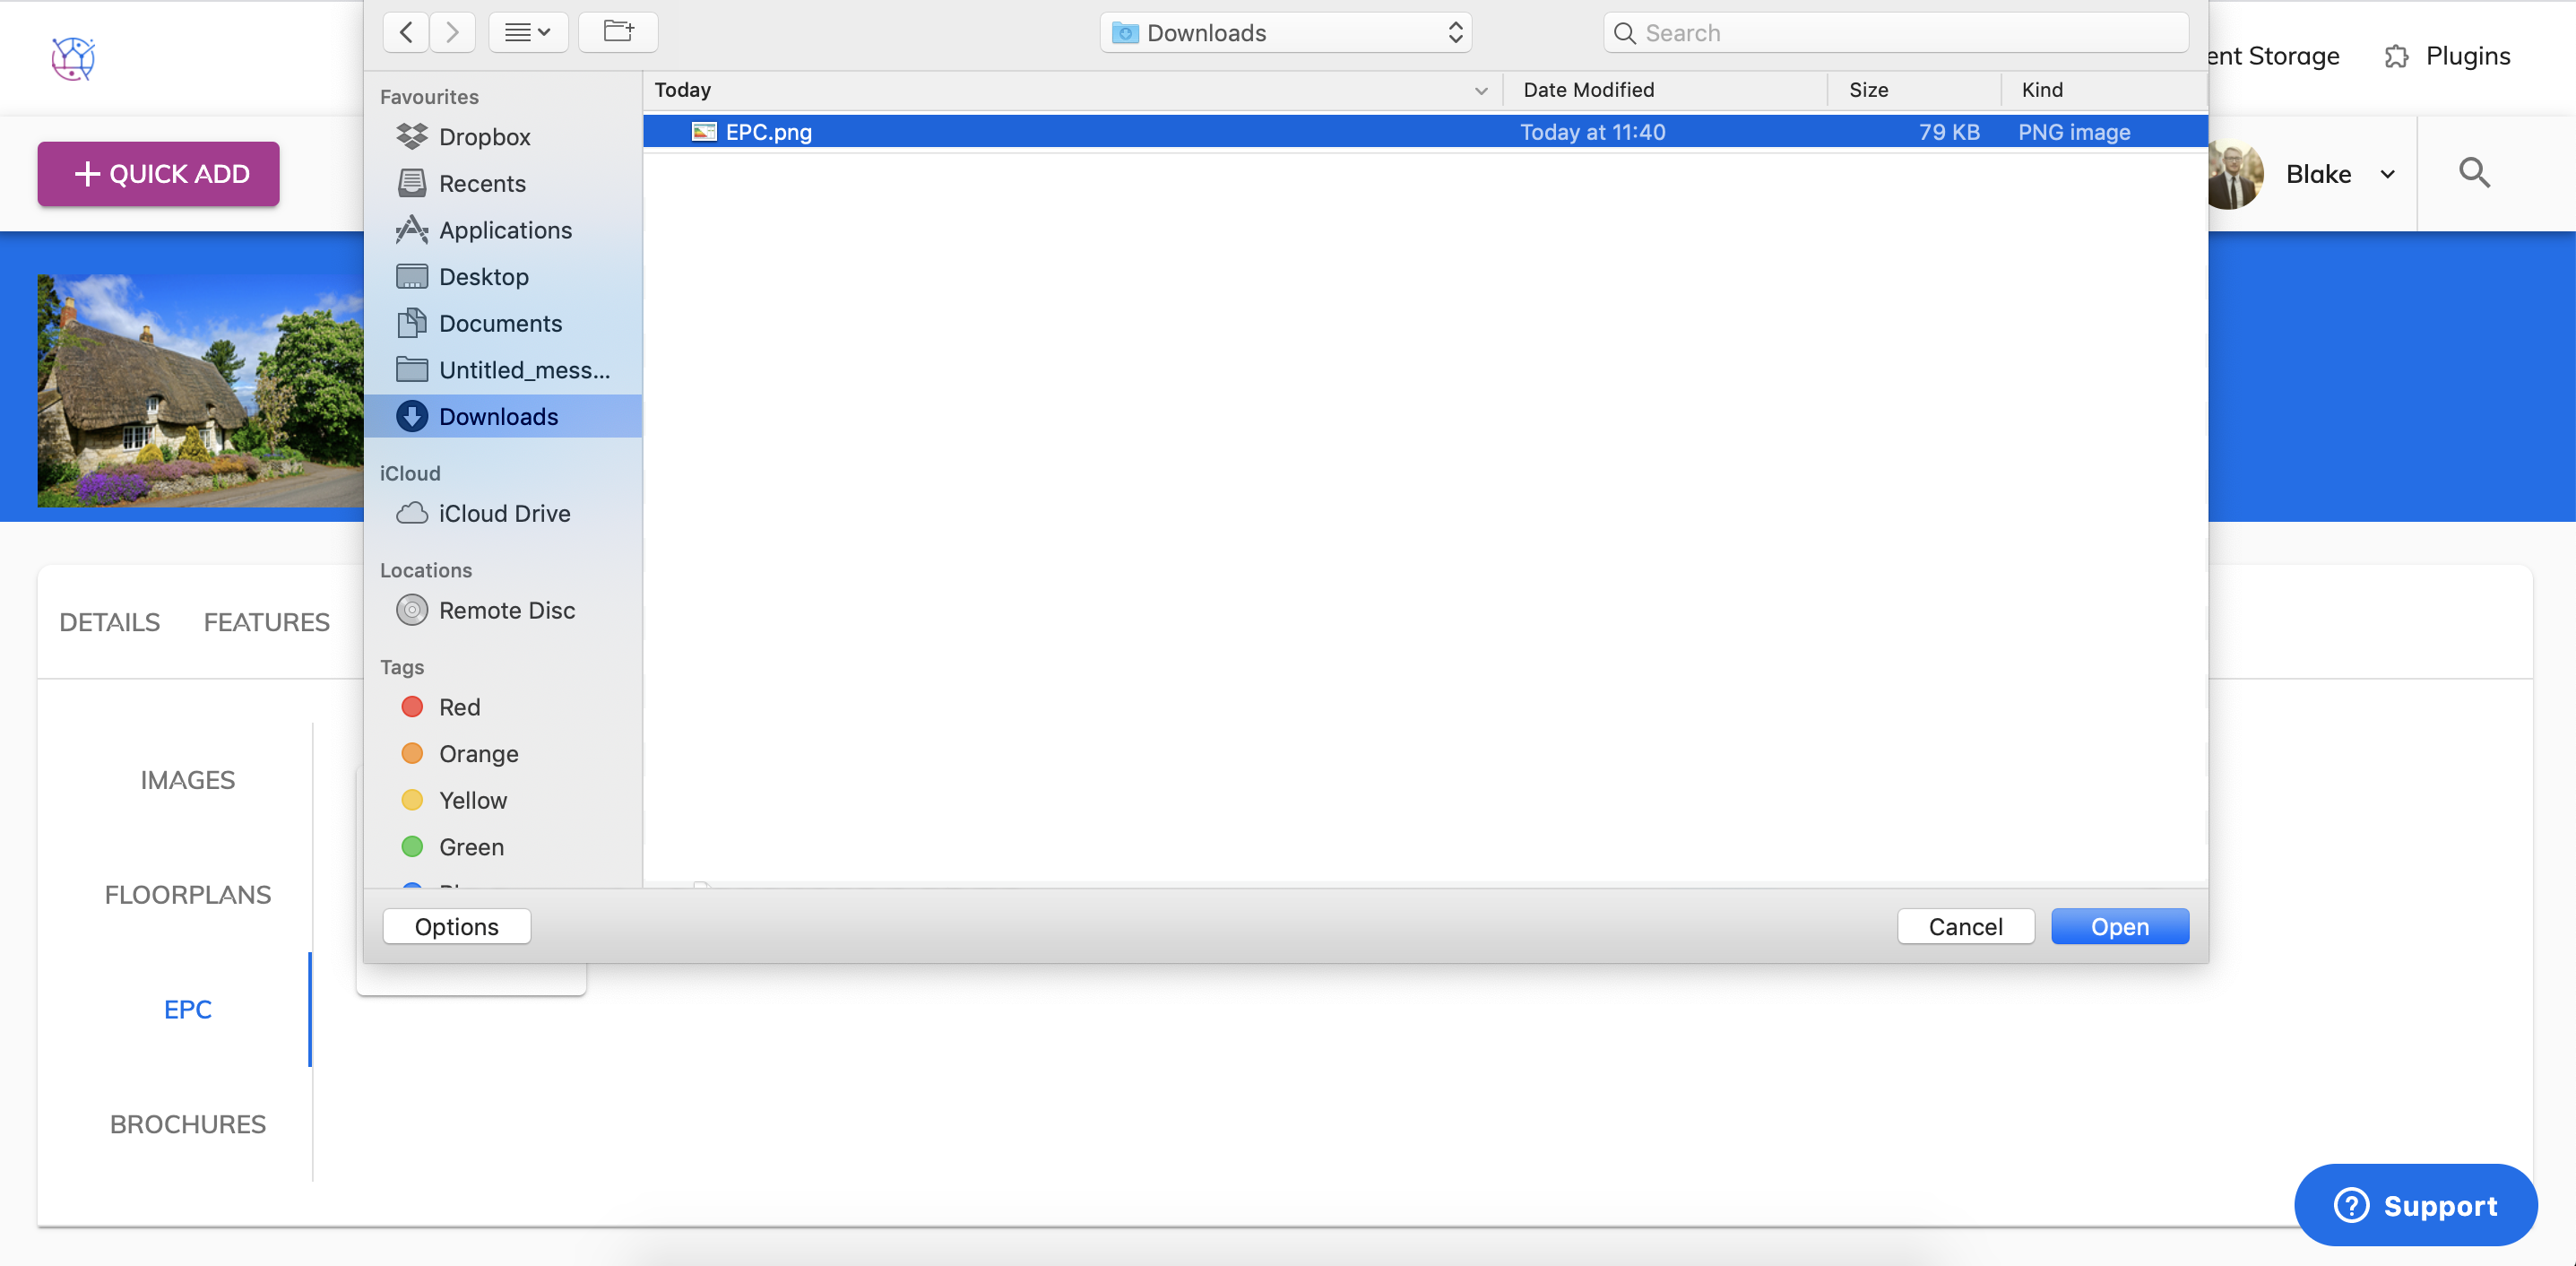Screen dimensions: 2576x1266
Task: Click the Cancel button in the dialog
Action: click(x=1965, y=925)
